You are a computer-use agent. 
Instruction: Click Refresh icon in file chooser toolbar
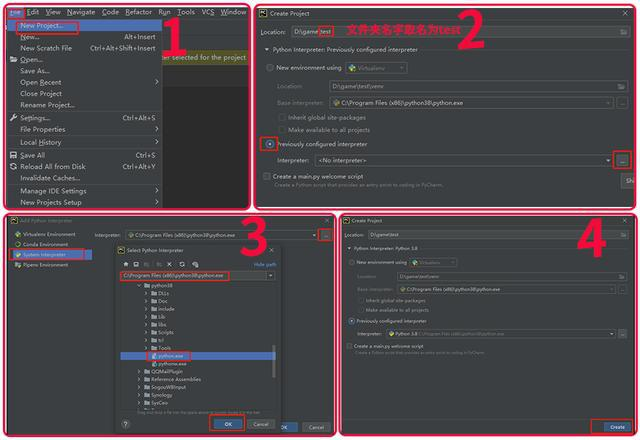[182, 264]
